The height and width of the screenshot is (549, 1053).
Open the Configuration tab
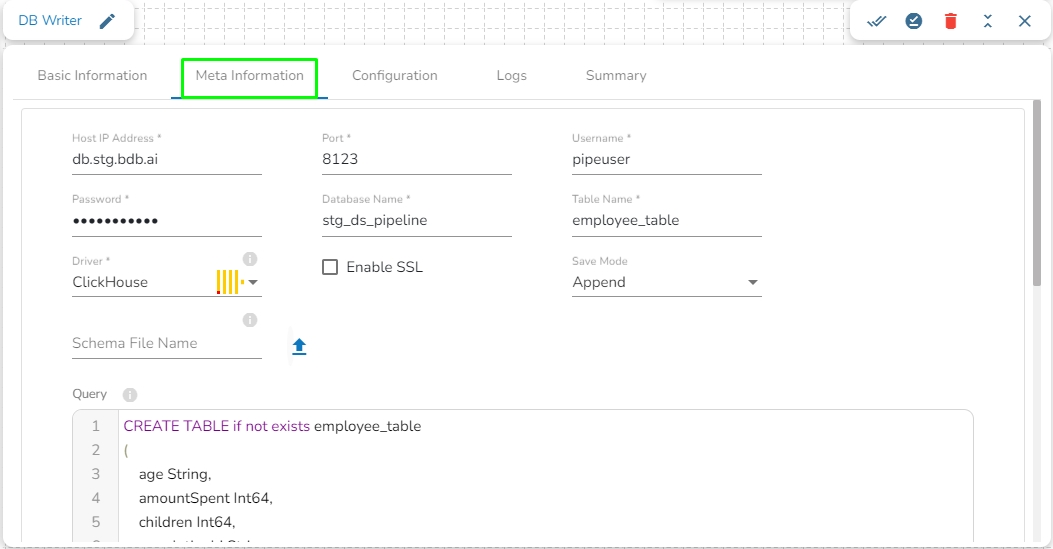[395, 76]
